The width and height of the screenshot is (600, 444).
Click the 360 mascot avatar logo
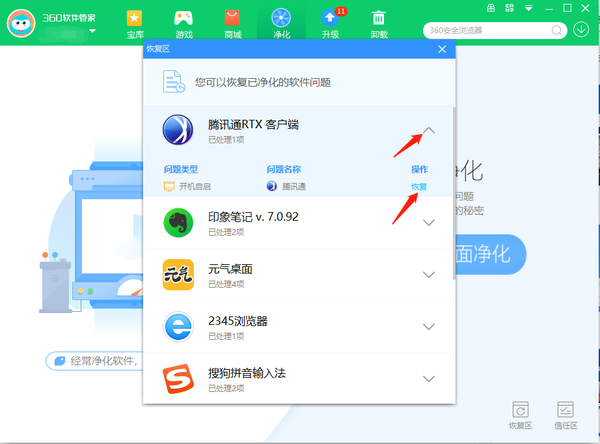pos(21,27)
